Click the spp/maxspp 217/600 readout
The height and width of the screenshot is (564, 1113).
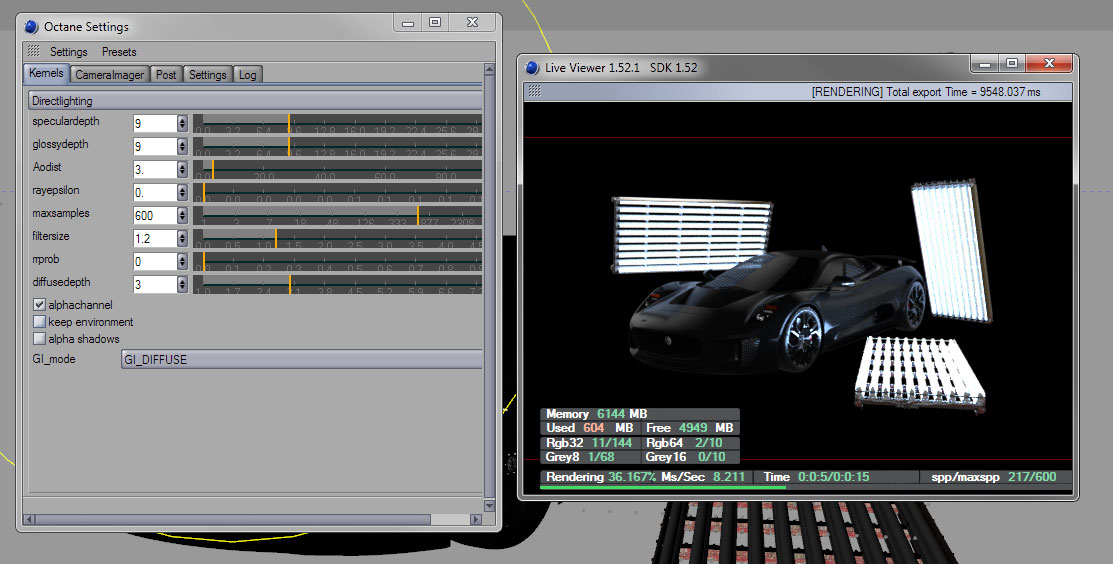pyautogui.click(x=994, y=477)
